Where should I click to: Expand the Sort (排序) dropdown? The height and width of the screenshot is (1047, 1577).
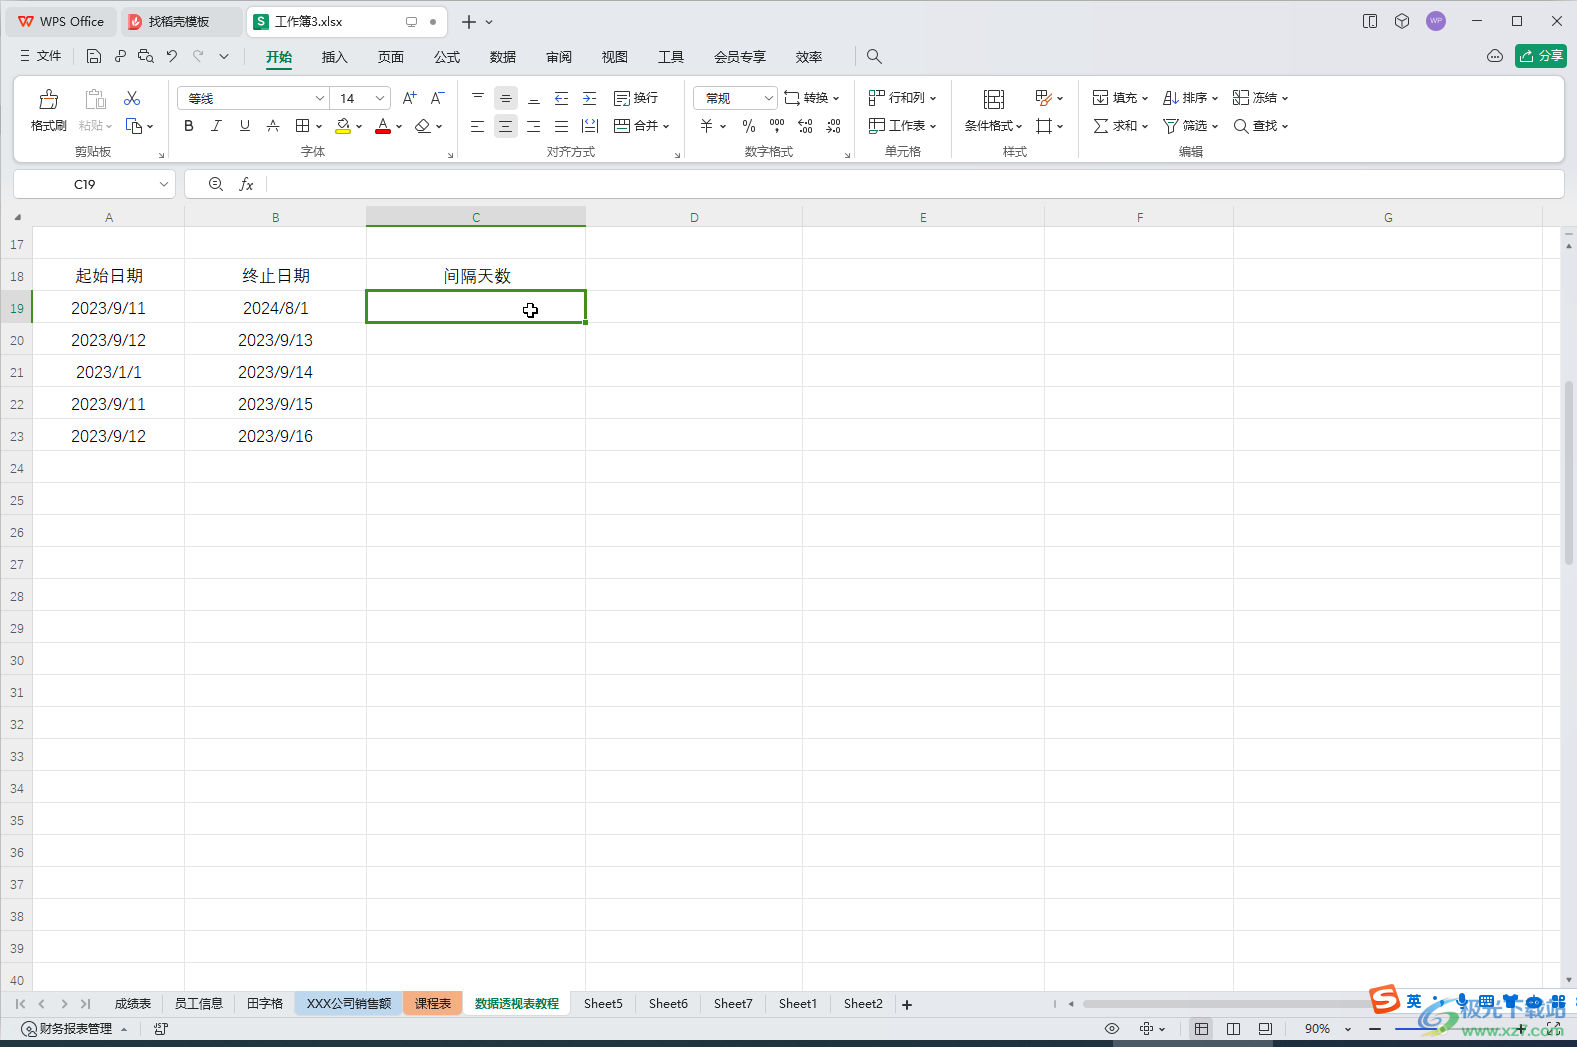pyautogui.click(x=1215, y=98)
